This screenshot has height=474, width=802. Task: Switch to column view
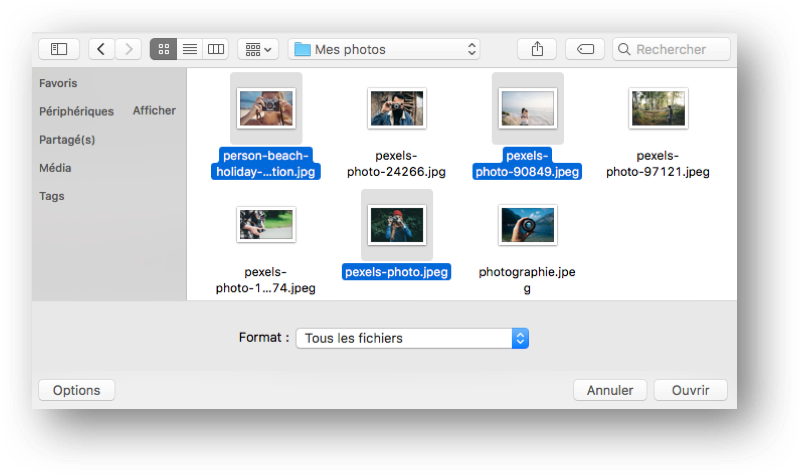pos(216,49)
